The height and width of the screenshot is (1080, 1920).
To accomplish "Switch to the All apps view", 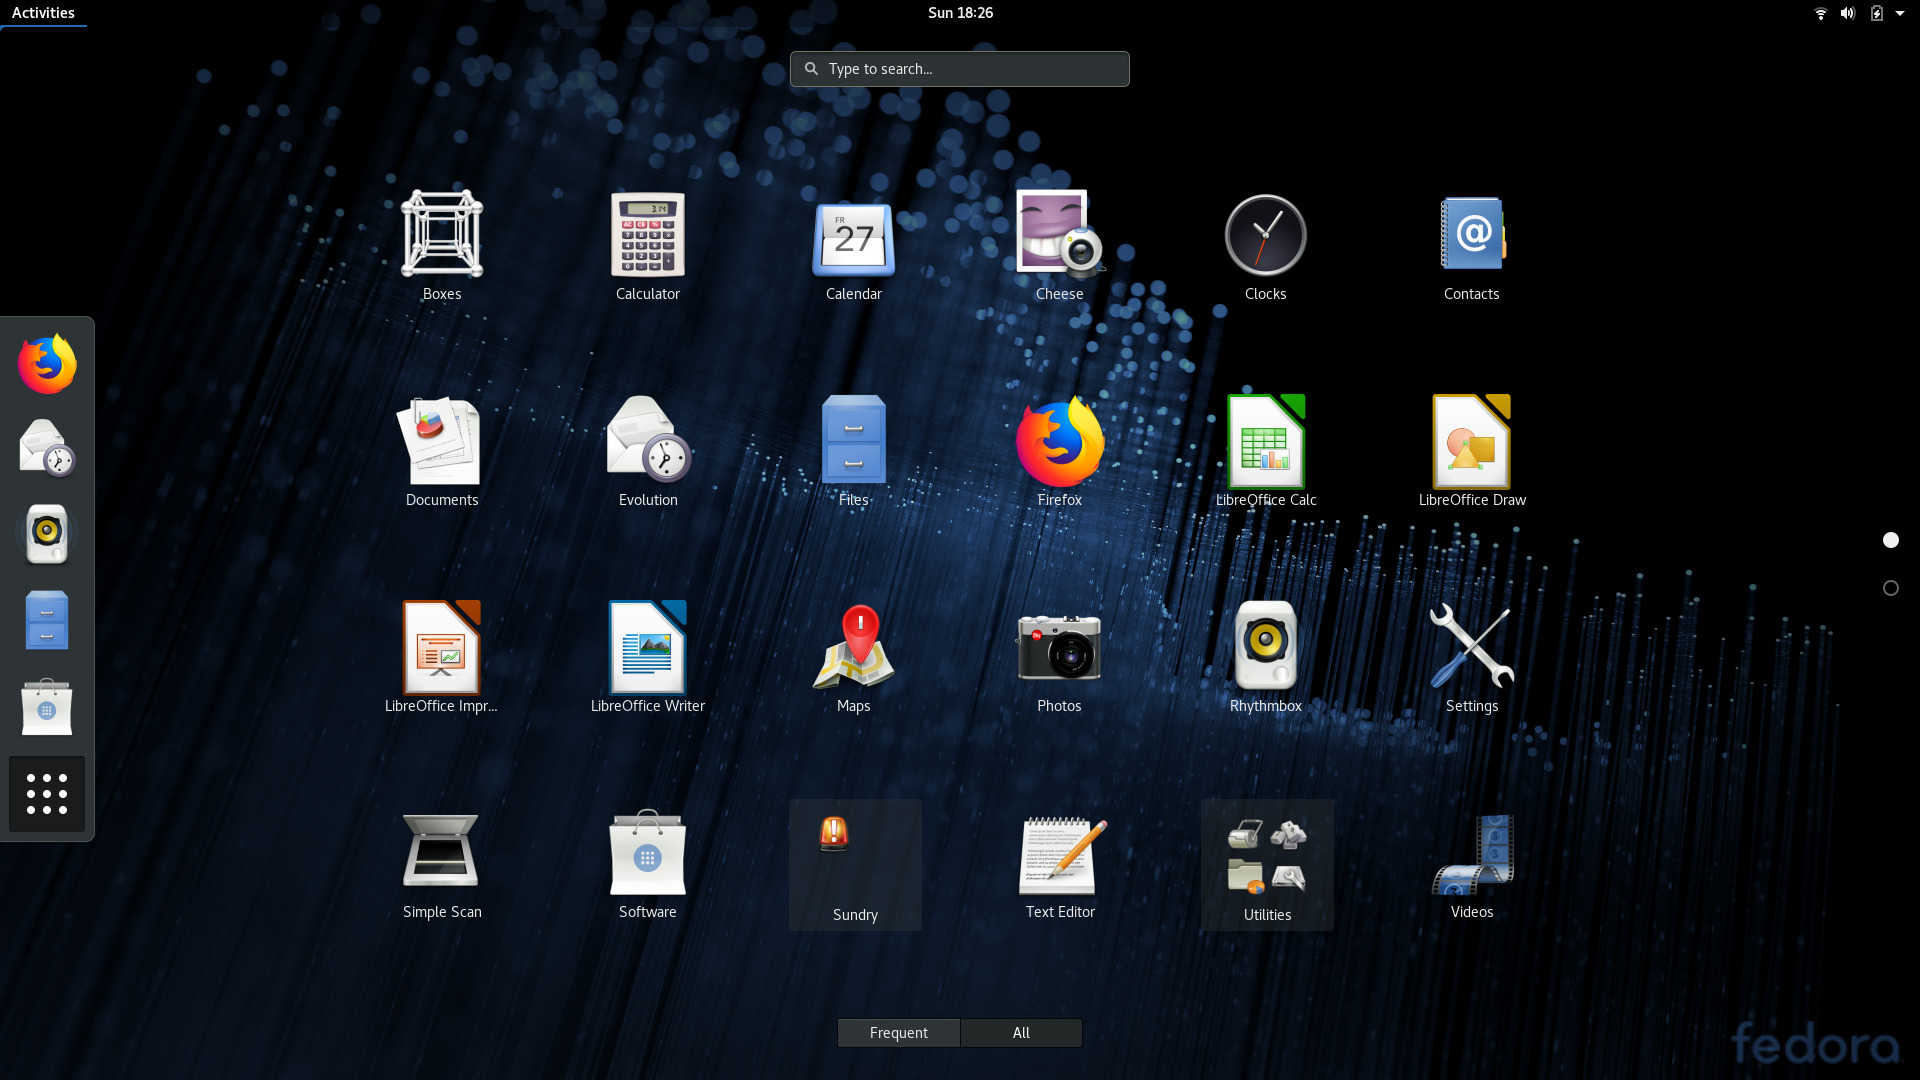I will [x=1021, y=1033].
